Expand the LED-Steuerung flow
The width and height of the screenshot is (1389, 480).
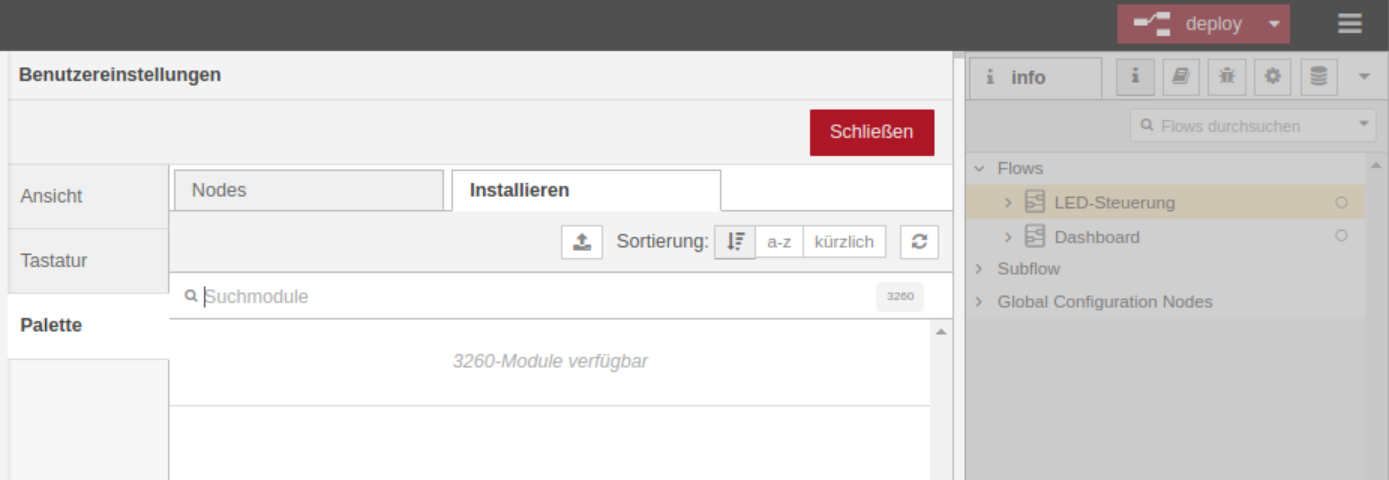tap(1008, 203)
